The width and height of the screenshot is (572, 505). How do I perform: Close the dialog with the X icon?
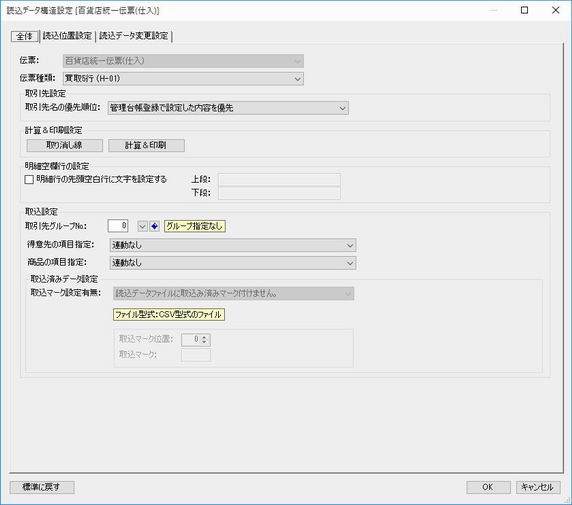coord(556,10)
